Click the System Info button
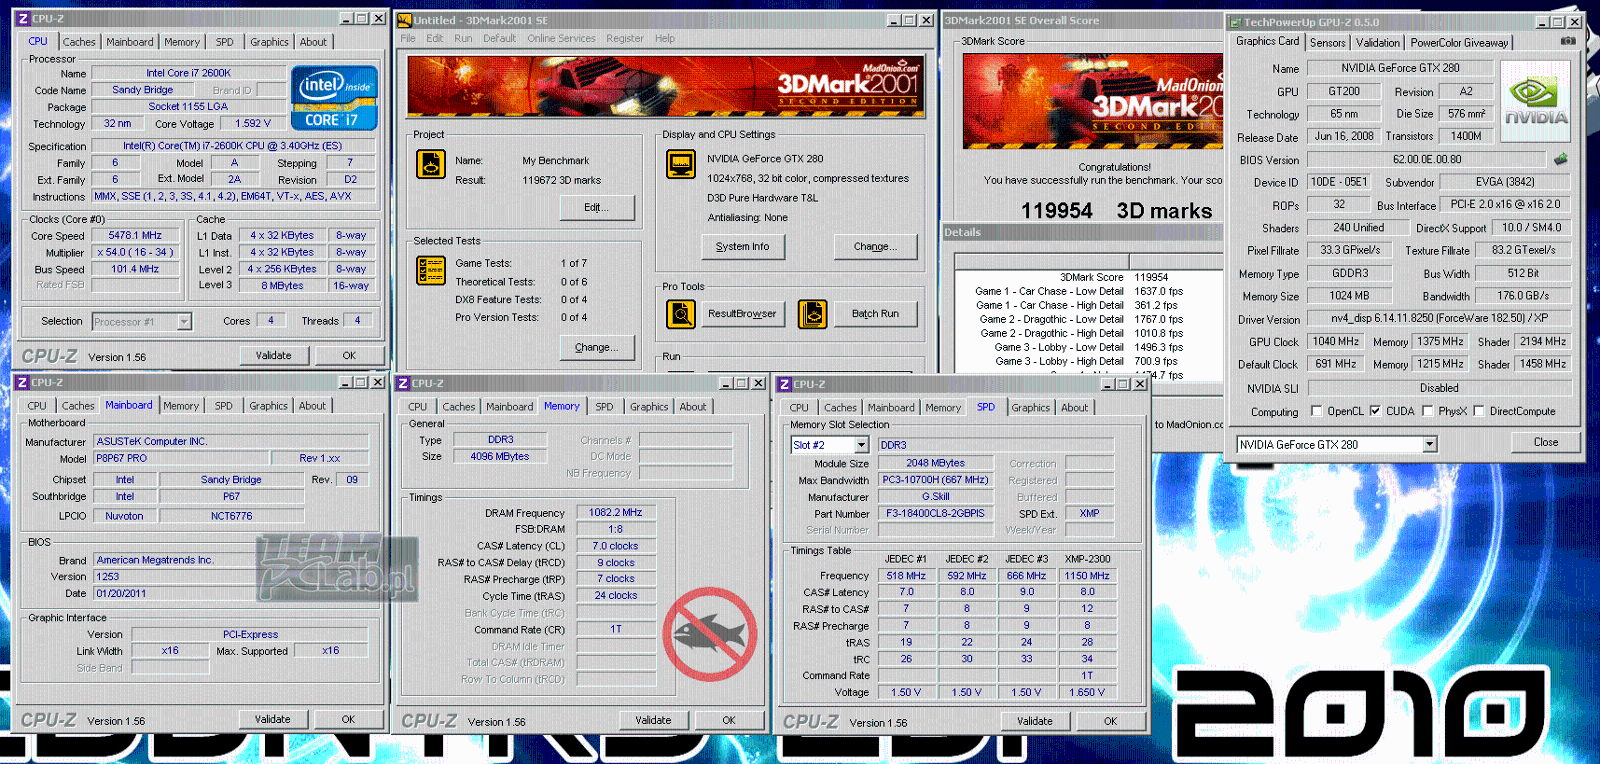1600x764 pixels. (742, 246)
